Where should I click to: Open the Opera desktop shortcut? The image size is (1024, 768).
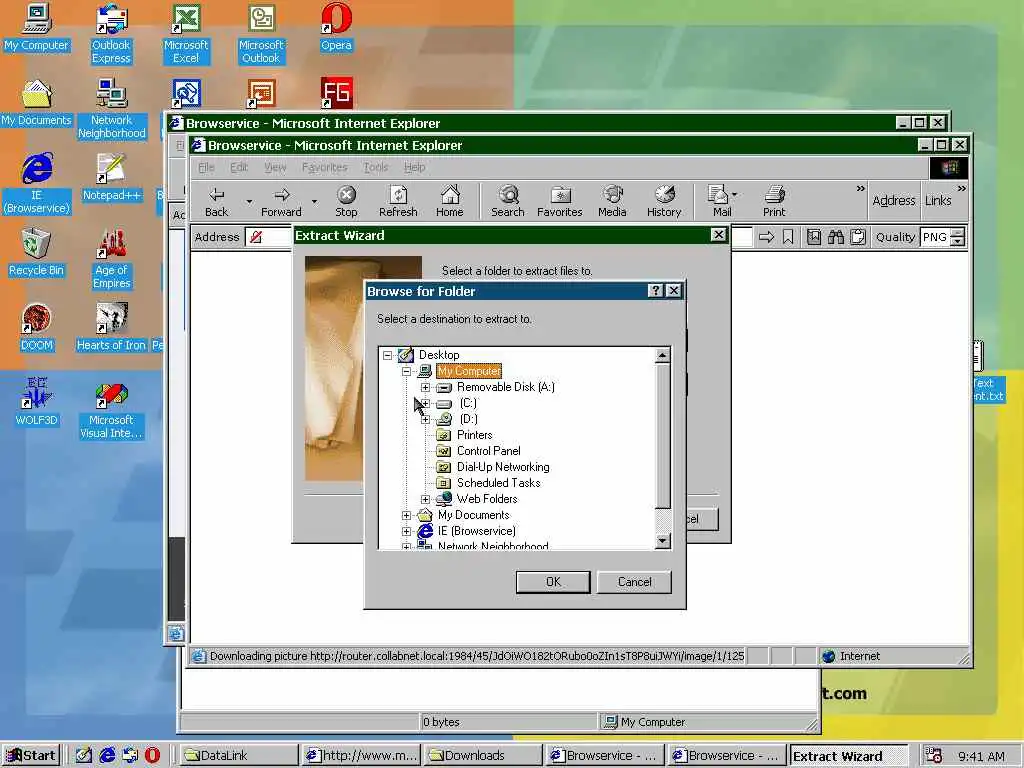point(336,29)
